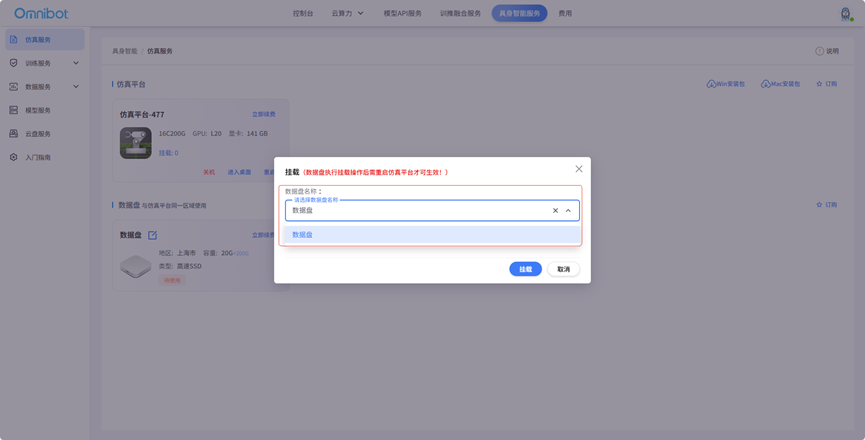Click the red 待使用 status tag

(x=173, y=280)
